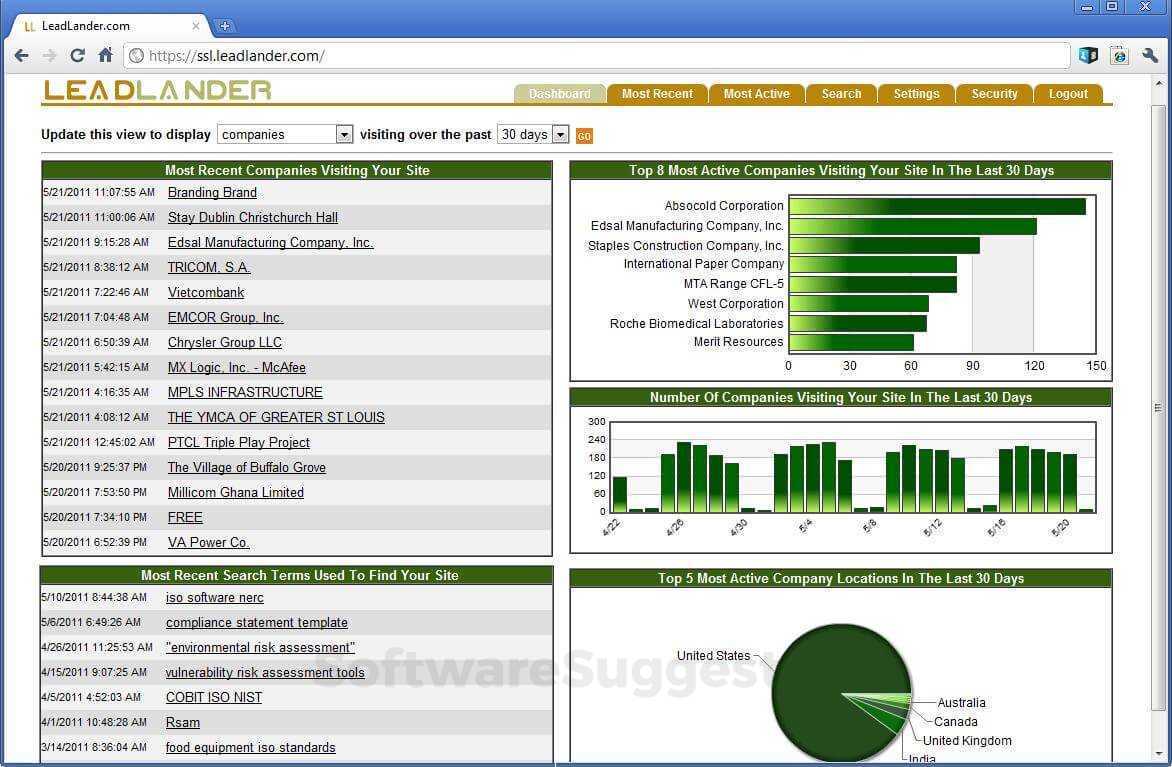The image size is (1172, 767).
Task: Open the MPLS INFRASTRUCTURE link
Action: pos(244,392)
